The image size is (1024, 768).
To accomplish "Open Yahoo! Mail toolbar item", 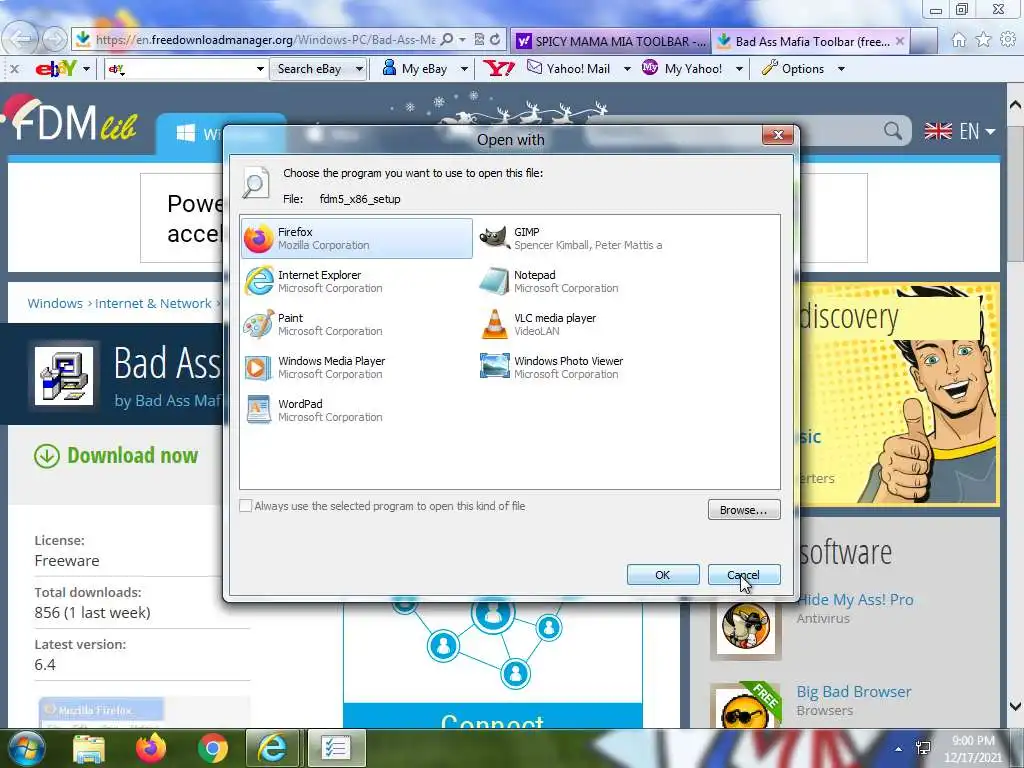I will coord(569,69).
